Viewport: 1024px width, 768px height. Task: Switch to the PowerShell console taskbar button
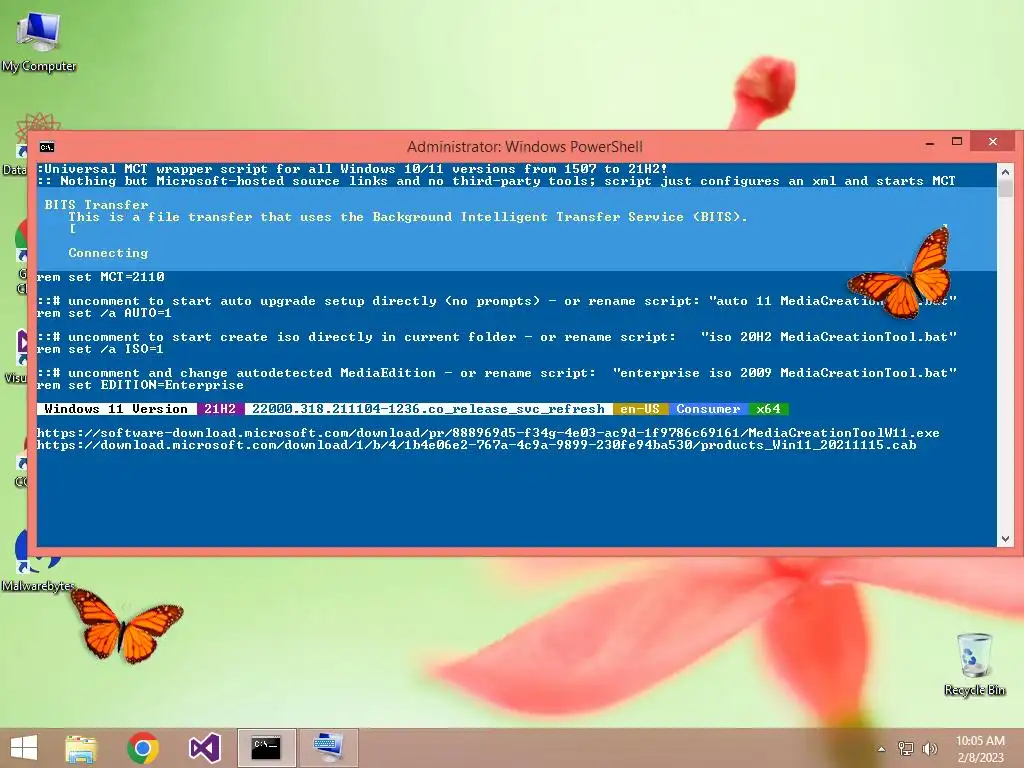coord(266,748)
